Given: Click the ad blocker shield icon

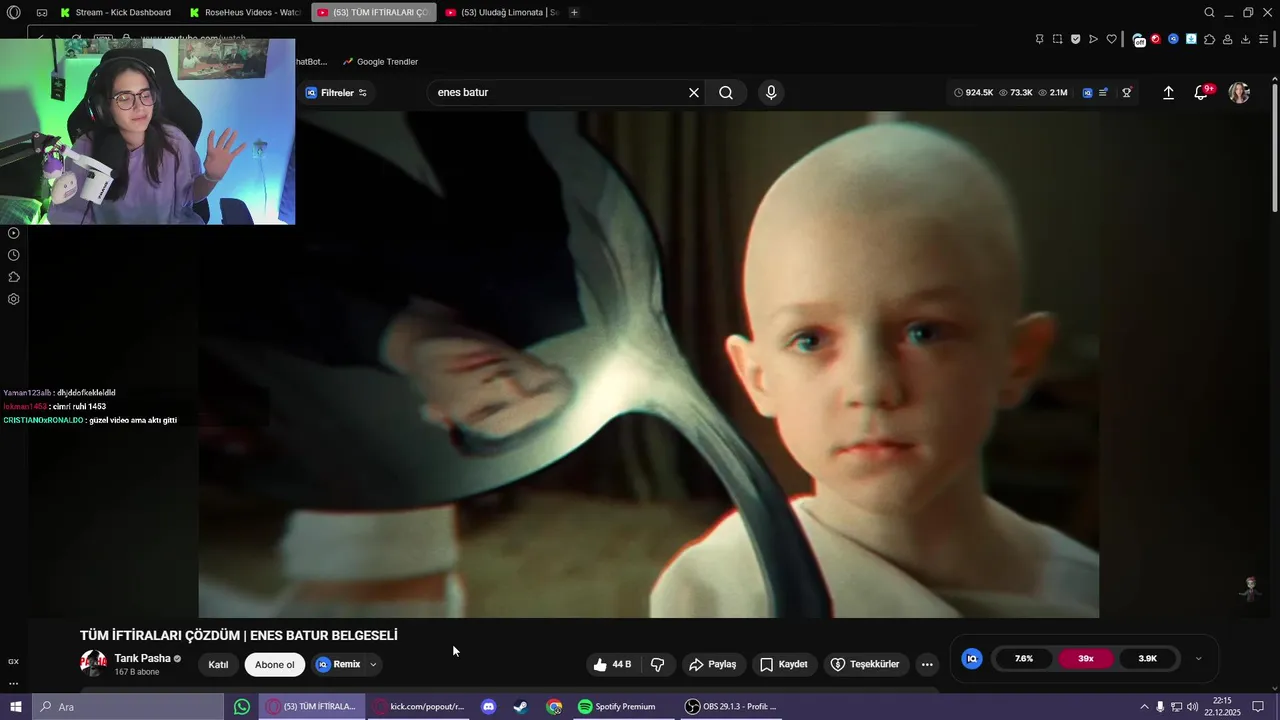Looking at the screenshot, I should (x=1075, y=39).
